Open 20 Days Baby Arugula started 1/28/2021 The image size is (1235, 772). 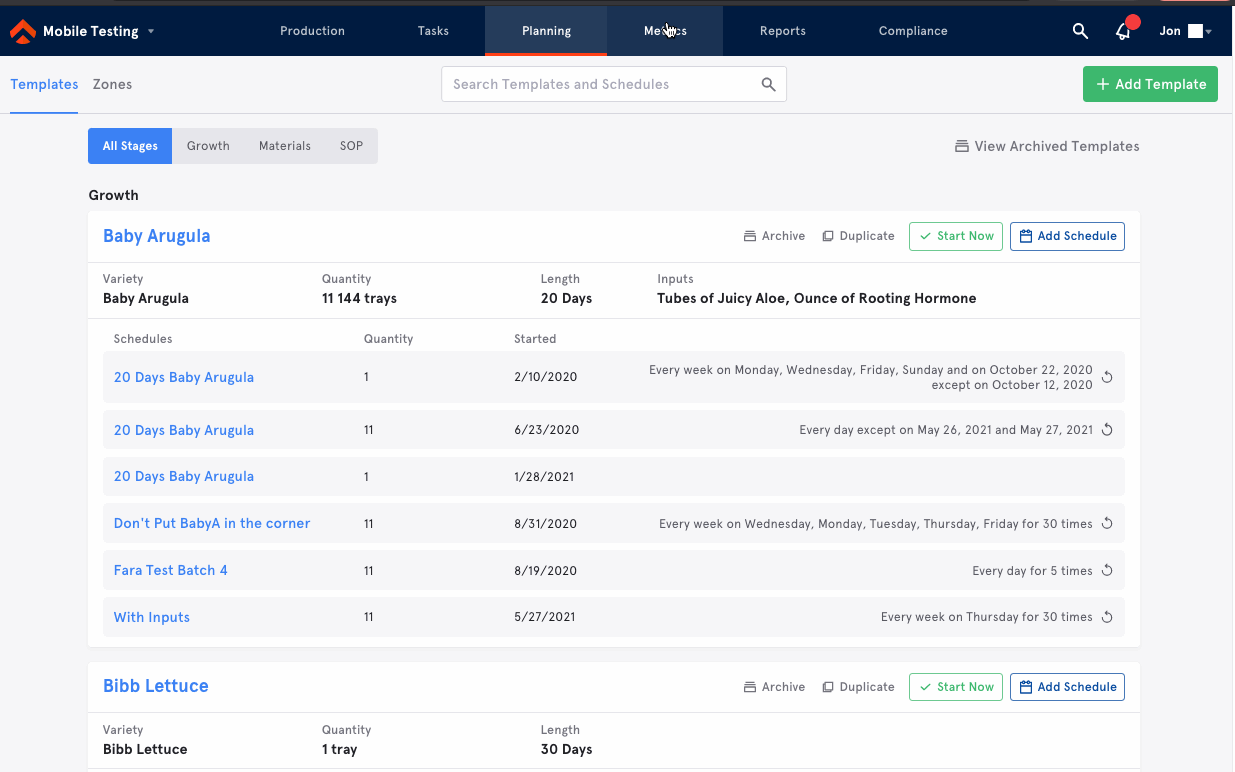tap(184, 476)
